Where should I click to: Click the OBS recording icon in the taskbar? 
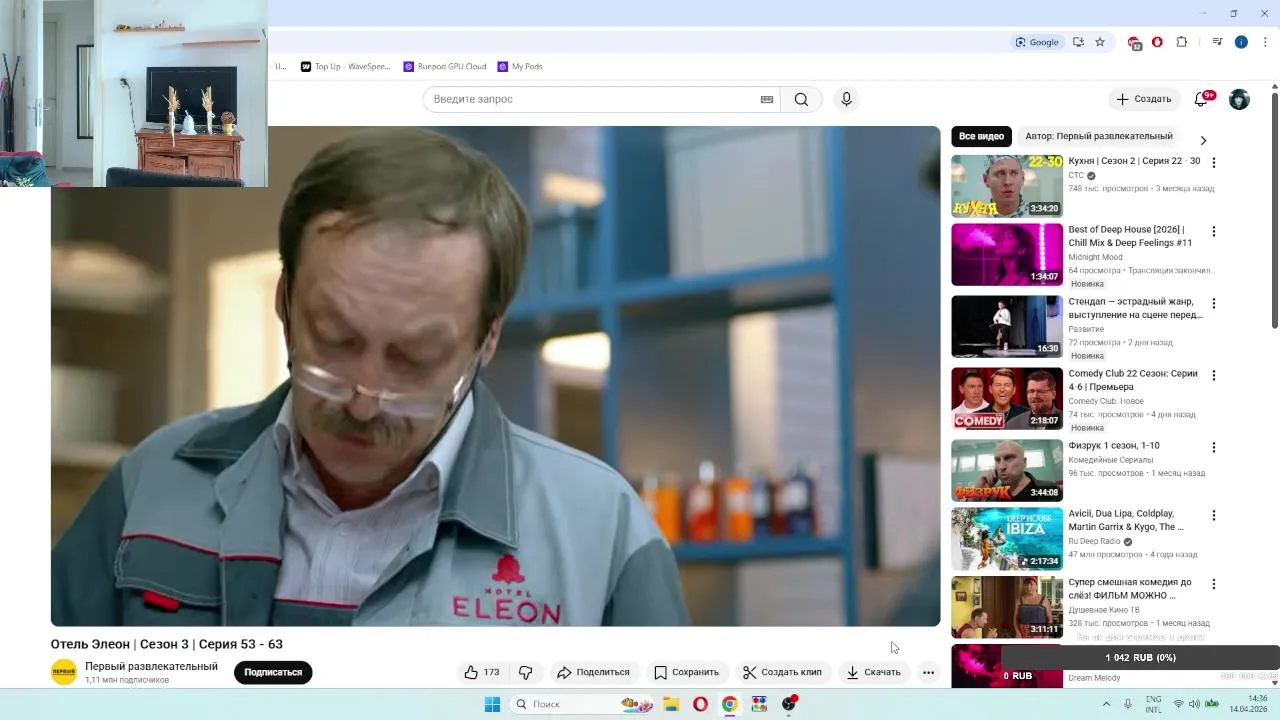click(789, 704)
